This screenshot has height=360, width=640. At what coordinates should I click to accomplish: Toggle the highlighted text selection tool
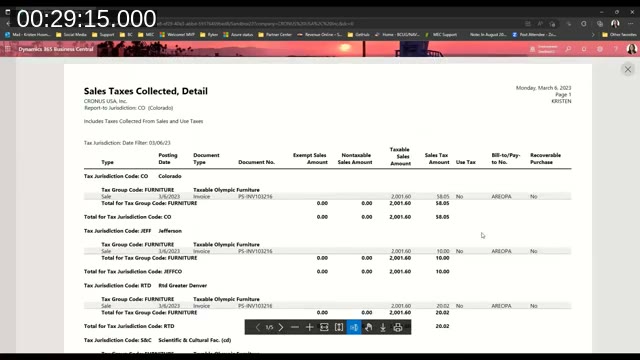(x=354, y=327)
